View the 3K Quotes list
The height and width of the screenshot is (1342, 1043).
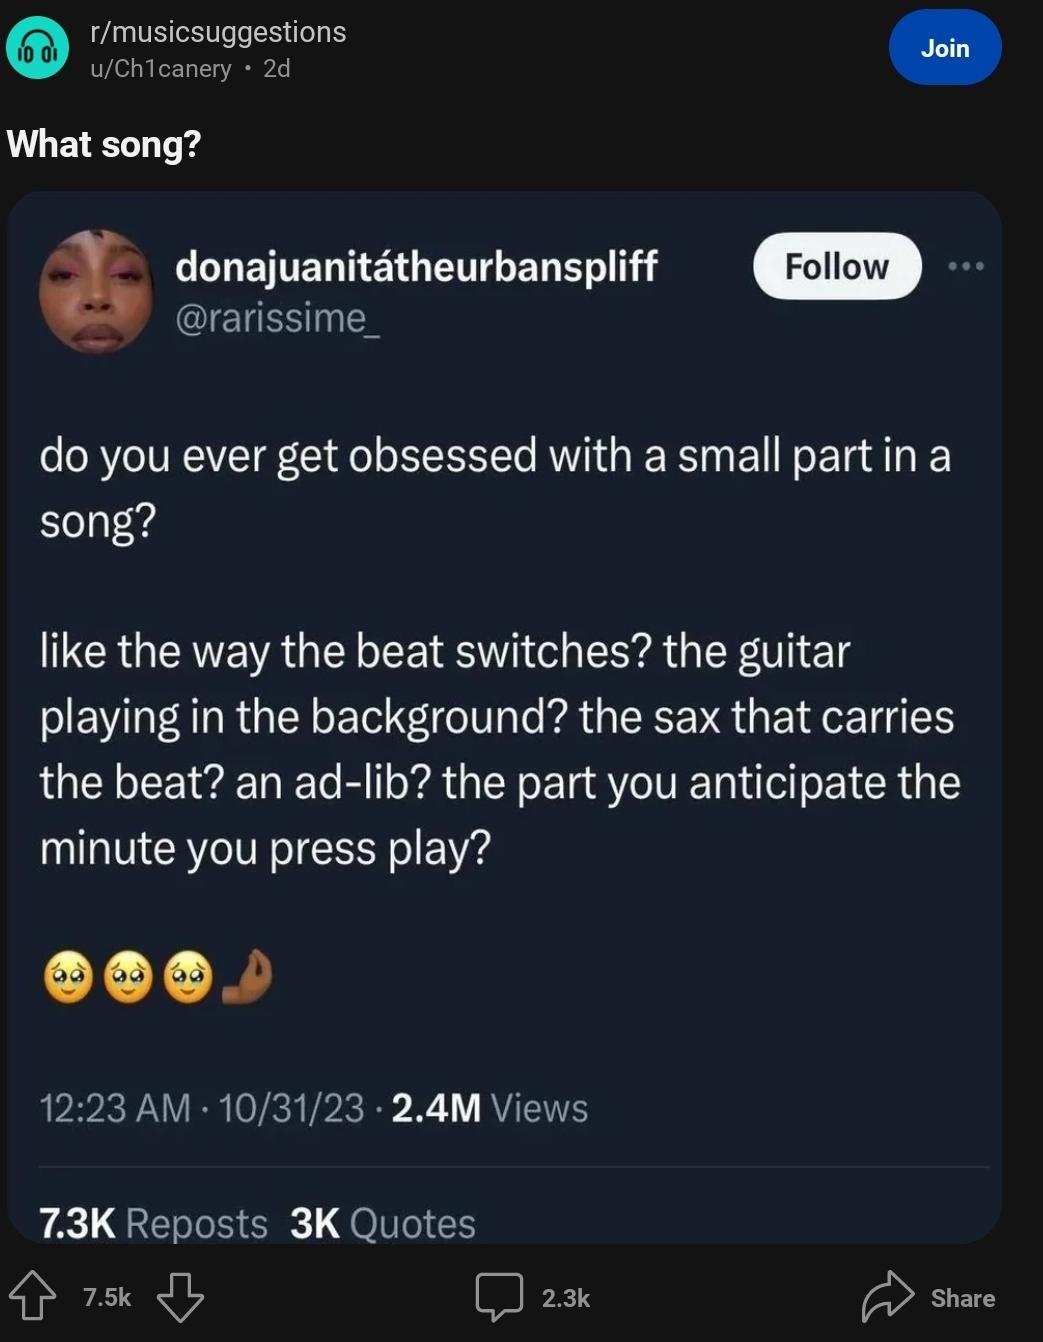382,1223
